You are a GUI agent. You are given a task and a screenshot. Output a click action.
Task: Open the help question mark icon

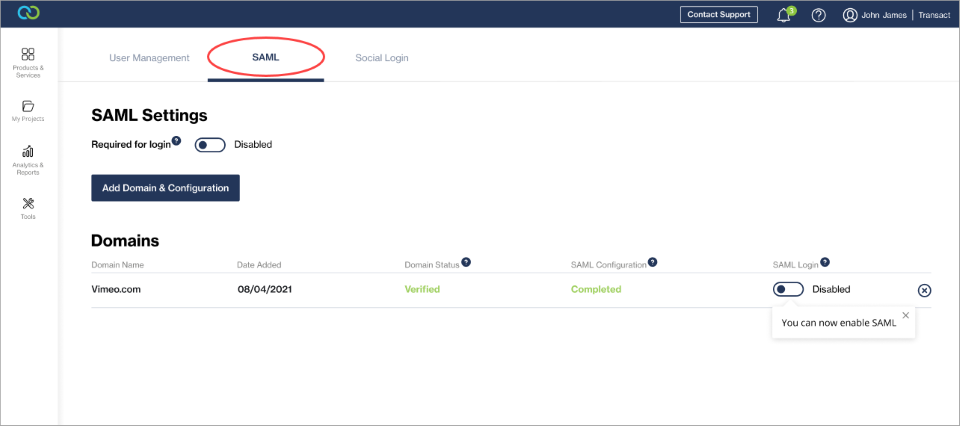click(x=819, y=15)
